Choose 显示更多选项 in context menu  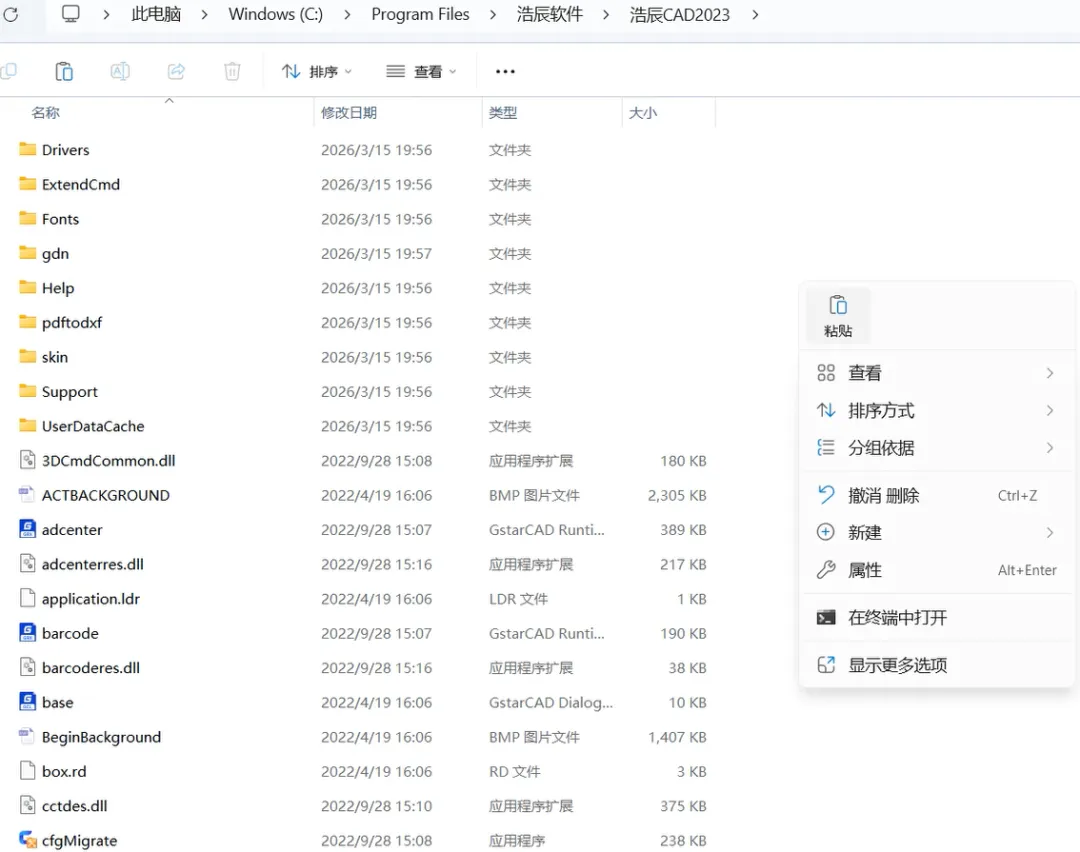pyautogui.click(x=936, y=665)
